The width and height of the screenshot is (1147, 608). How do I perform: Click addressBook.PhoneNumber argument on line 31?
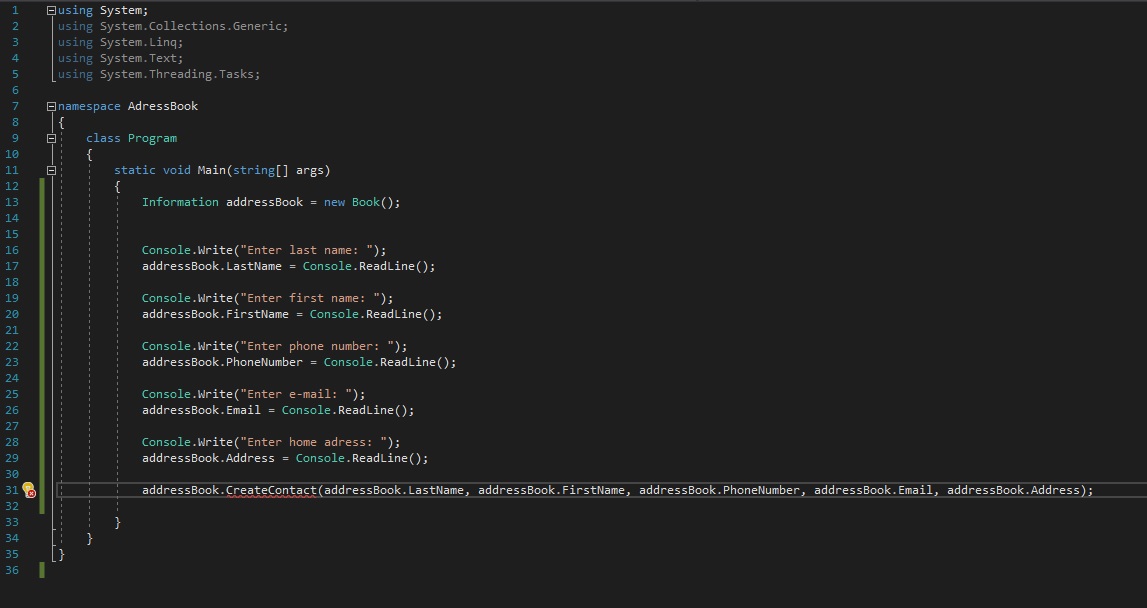720,490
